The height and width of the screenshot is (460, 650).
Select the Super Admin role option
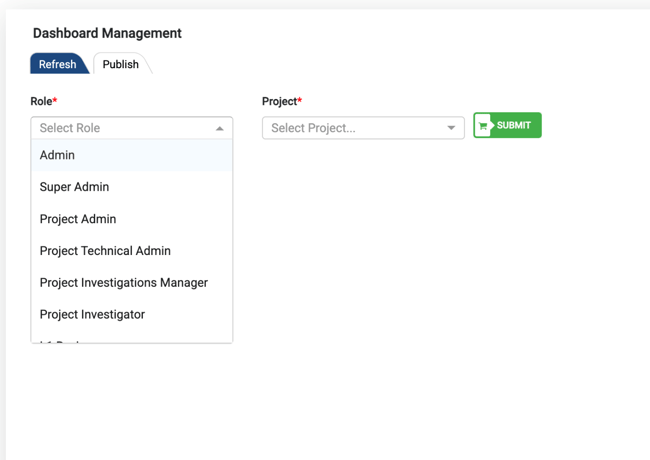click(74, 187)
